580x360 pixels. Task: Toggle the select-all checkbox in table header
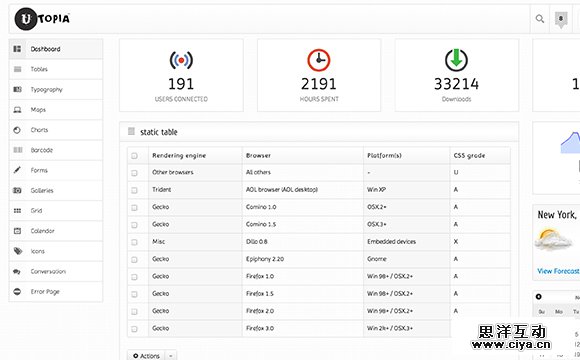tap(134, 156)
